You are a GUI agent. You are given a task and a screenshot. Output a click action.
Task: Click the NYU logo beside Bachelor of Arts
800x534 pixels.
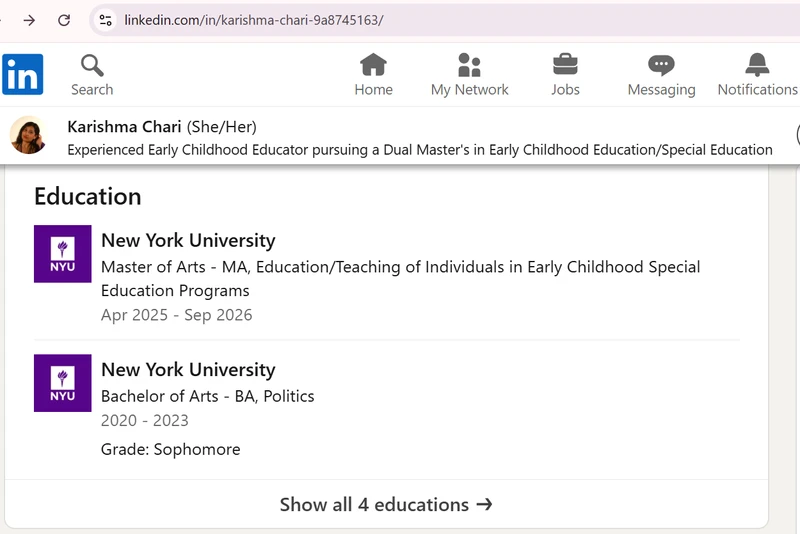tap(62, 383)
